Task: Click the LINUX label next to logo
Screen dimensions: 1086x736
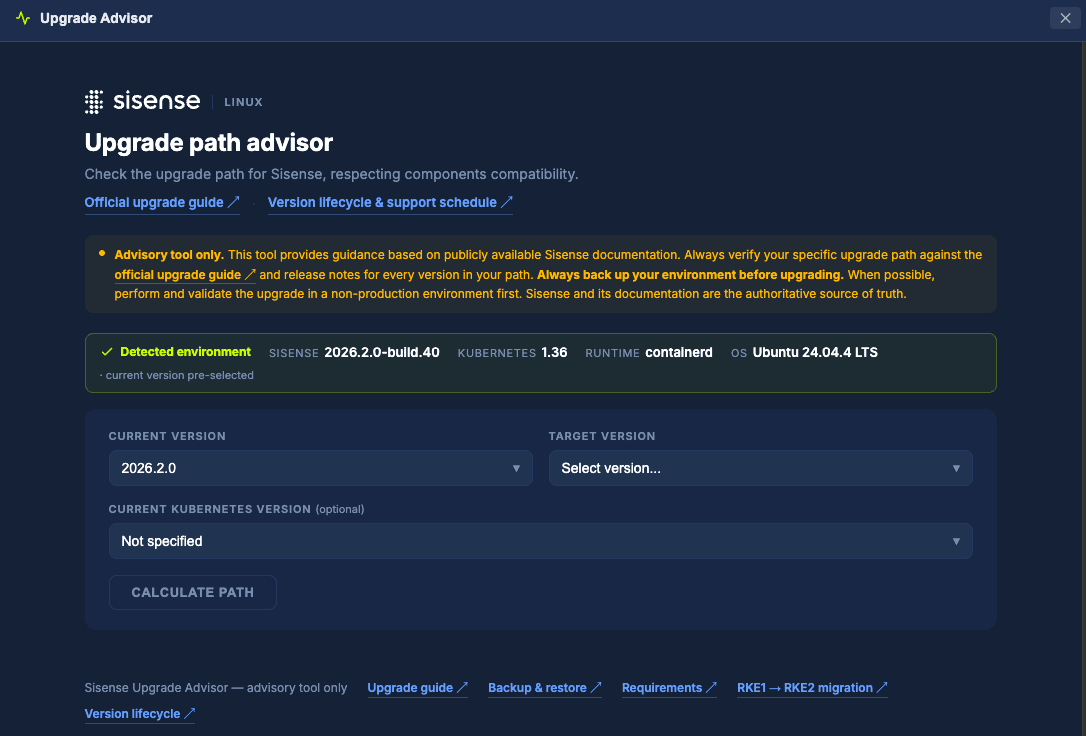Action: [x=243, y=102]
